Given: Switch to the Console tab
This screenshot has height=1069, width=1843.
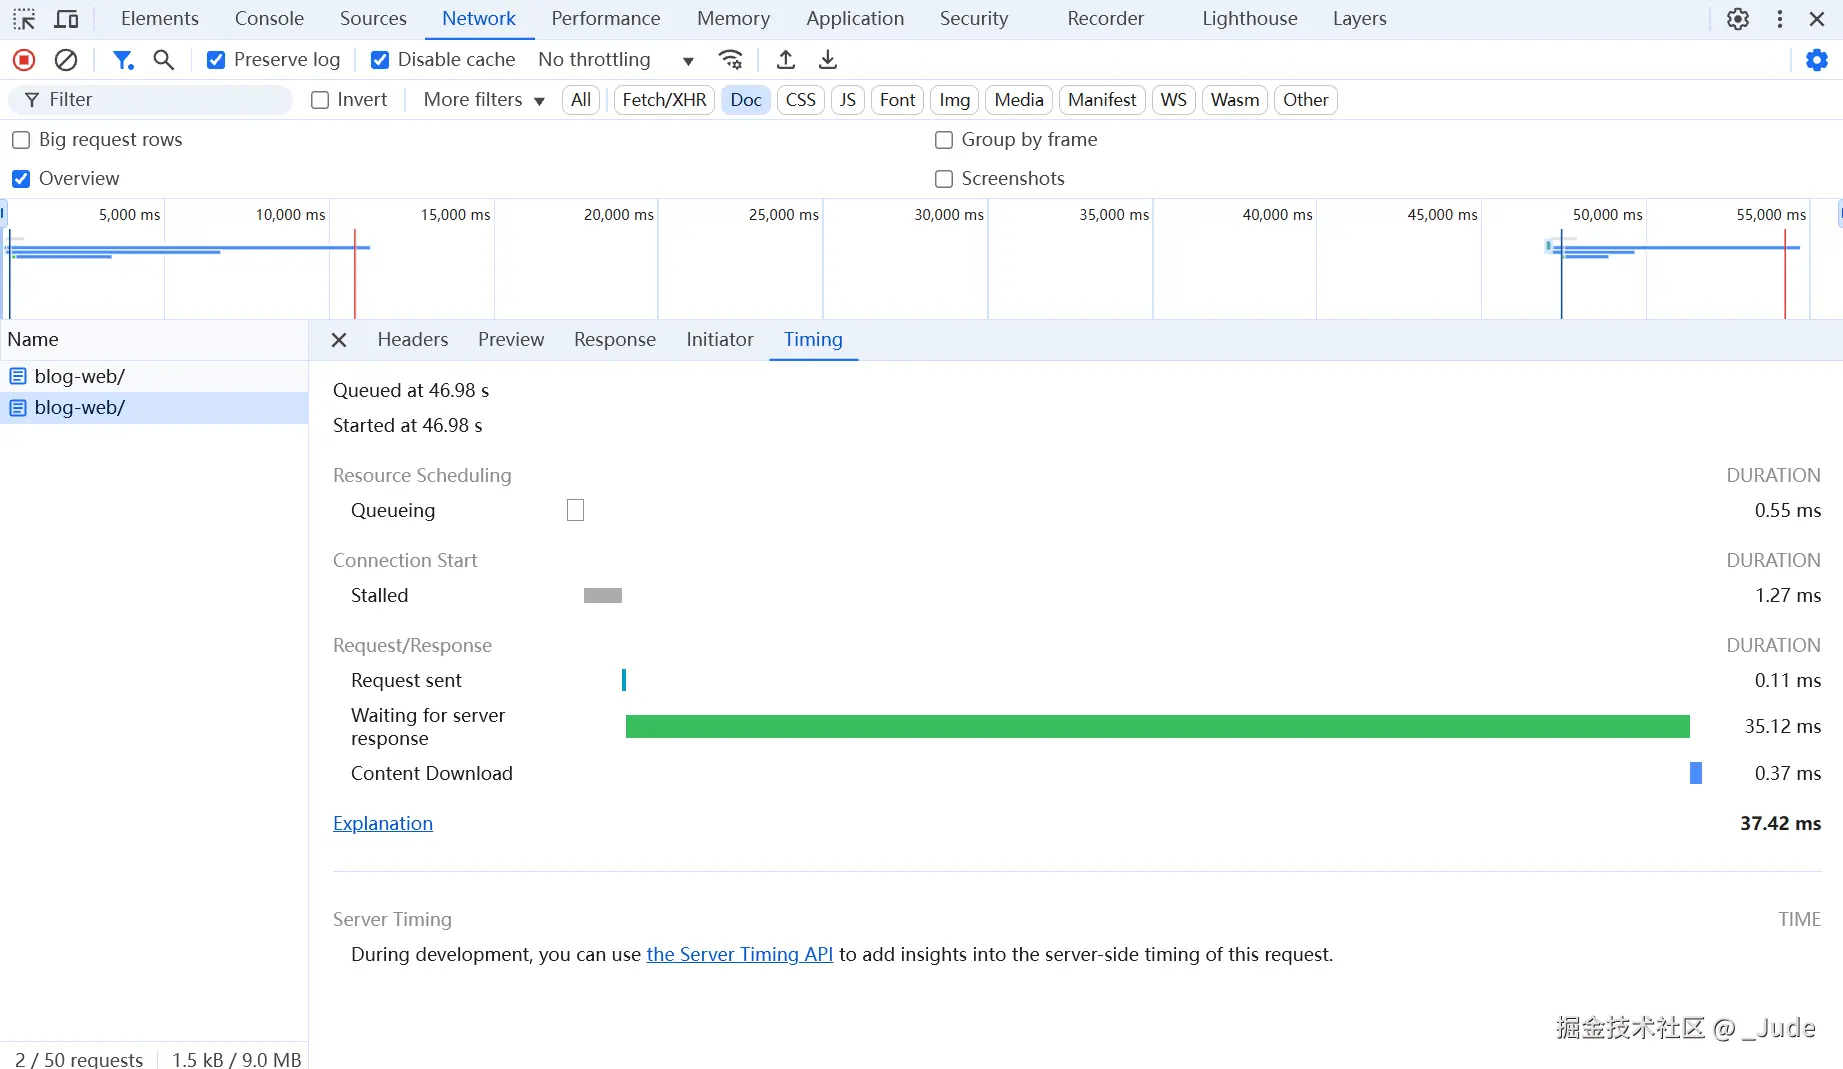Looking at the screenshot, I should (x=269, y=19).
